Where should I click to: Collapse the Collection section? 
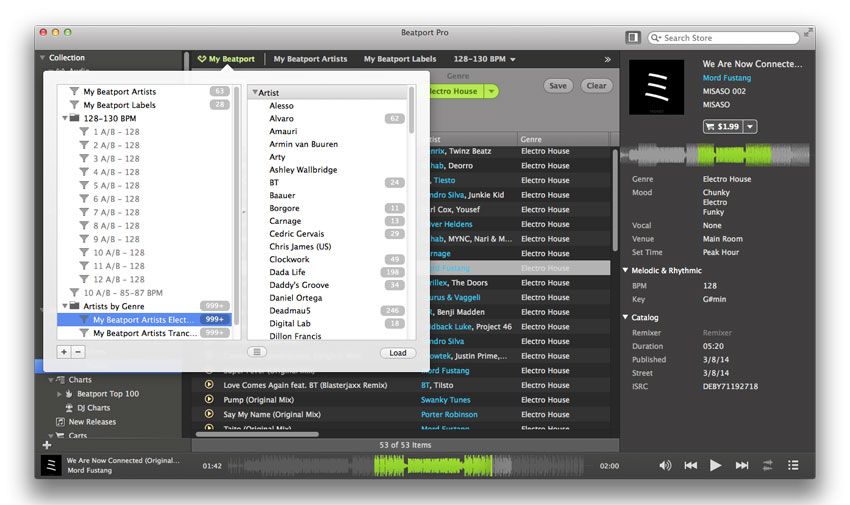coord(42,57)
